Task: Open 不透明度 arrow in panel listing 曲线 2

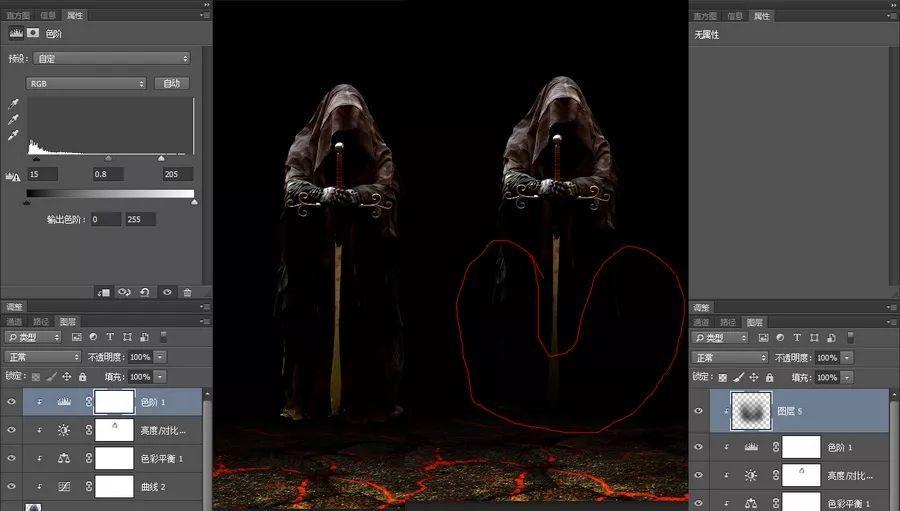Action: (x=160, y=357)
